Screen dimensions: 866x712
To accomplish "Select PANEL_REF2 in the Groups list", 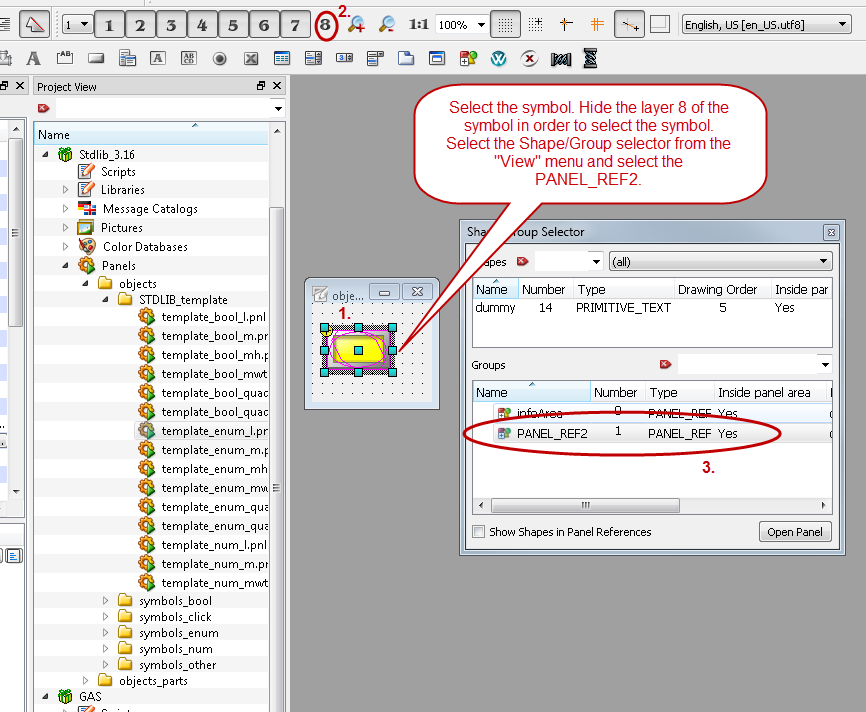I will (x=552, y=433).
